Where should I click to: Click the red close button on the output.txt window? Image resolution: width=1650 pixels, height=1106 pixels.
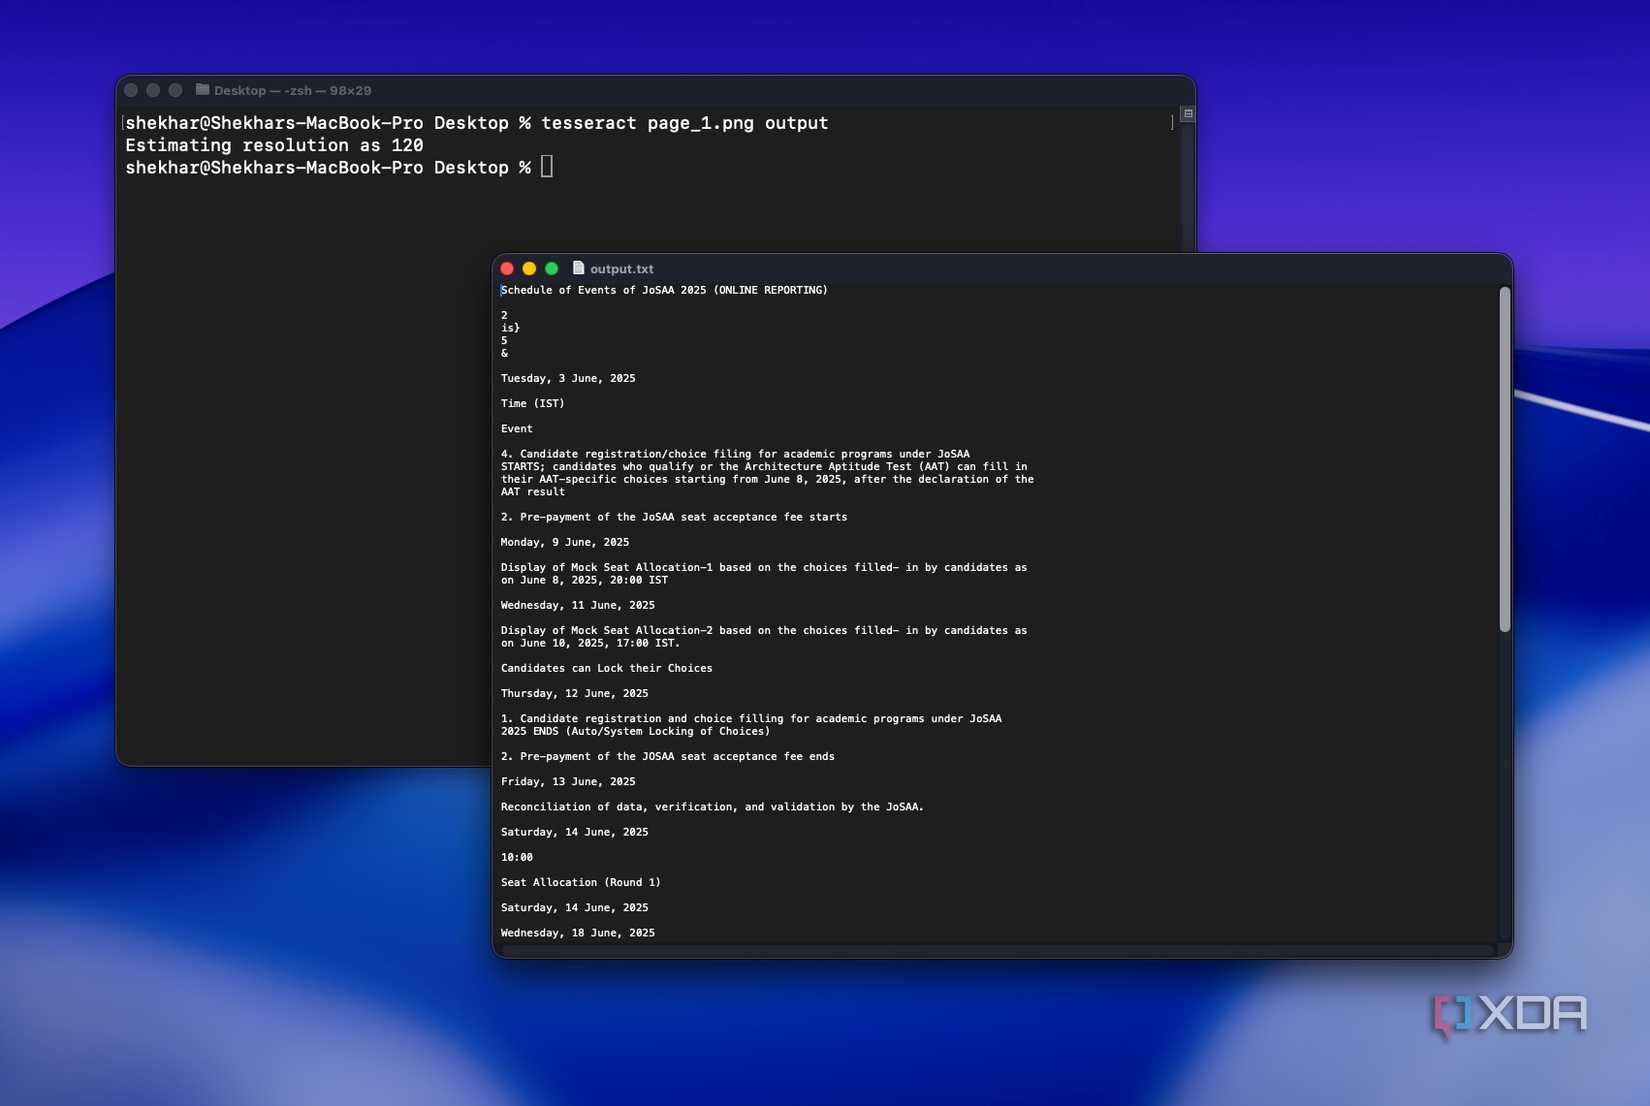click(x=506, y=268)
